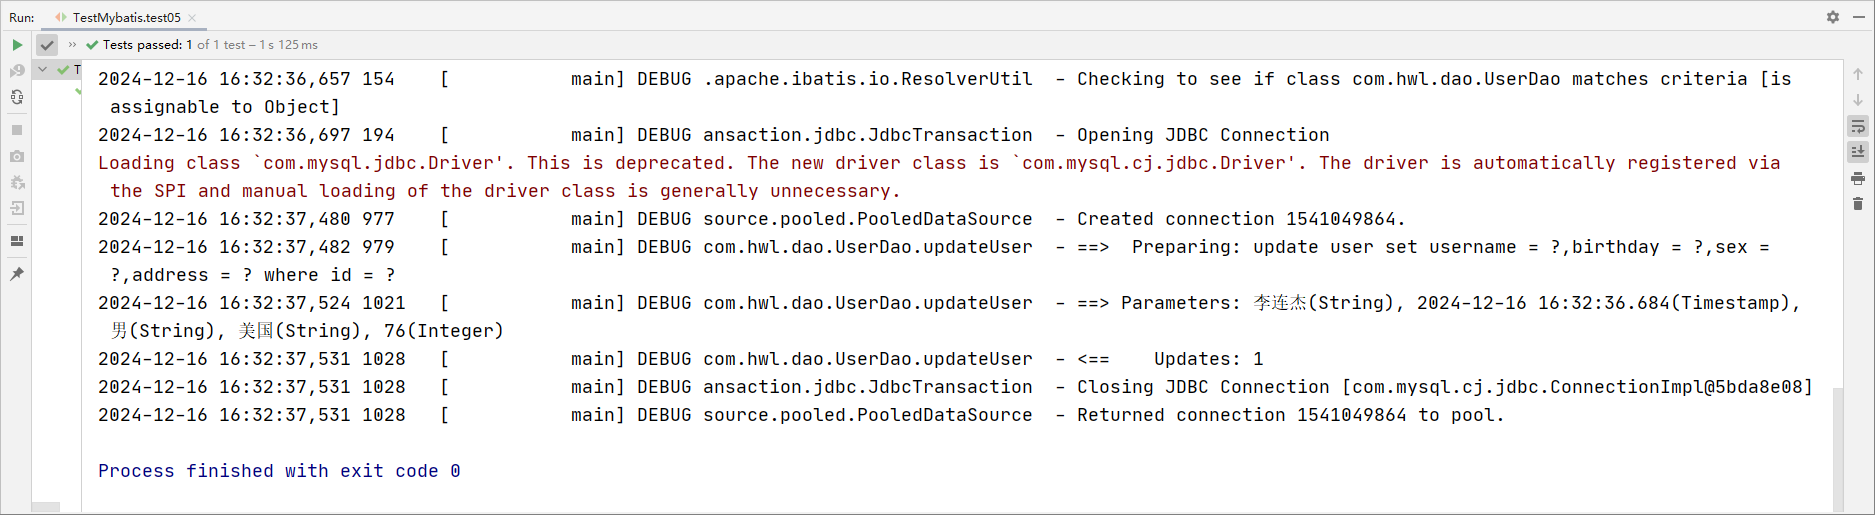1875x515 pixels.
Task: Click the exit arrow icon in left toolbar
Action: click(17, 208)
